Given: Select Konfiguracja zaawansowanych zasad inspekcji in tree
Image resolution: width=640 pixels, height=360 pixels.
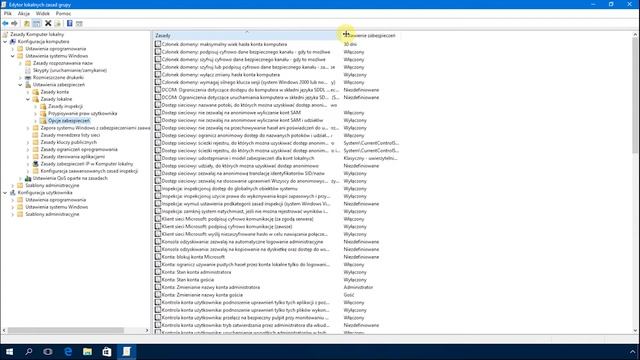Looking at the screenshot, I should click(x=89, y=171).
